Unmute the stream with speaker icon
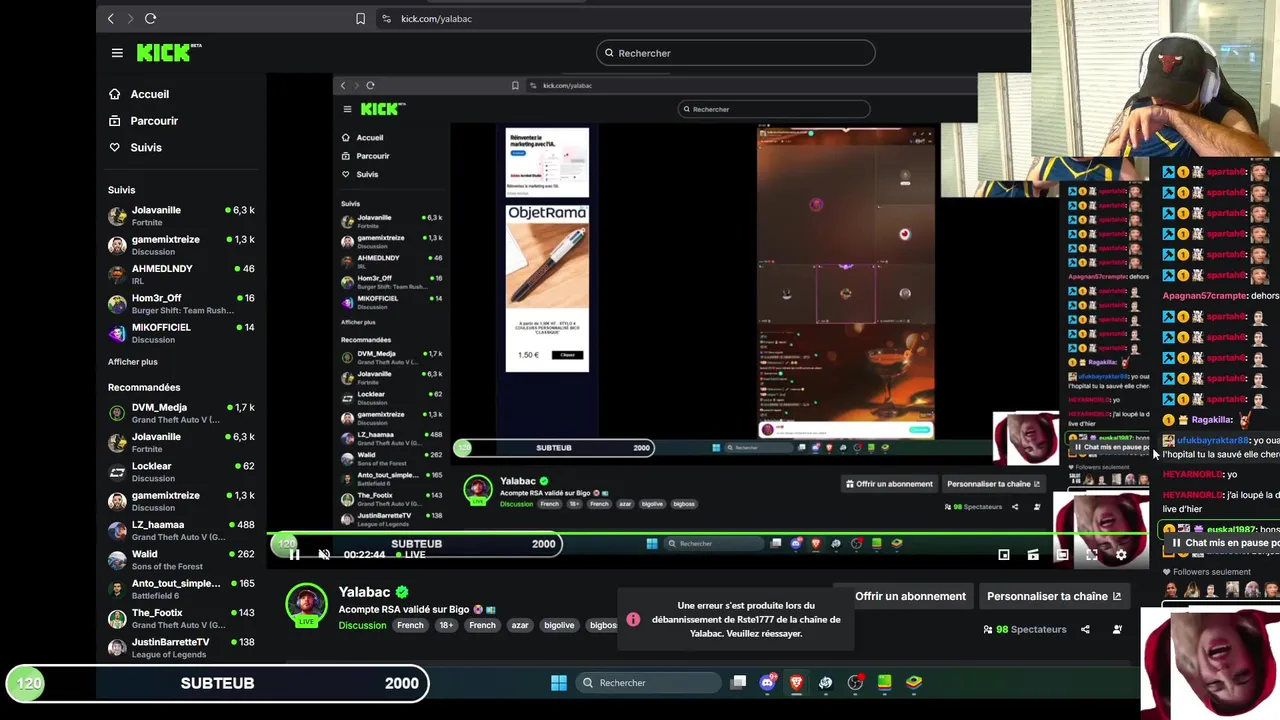1280x720 pixels. coord(324,555)
